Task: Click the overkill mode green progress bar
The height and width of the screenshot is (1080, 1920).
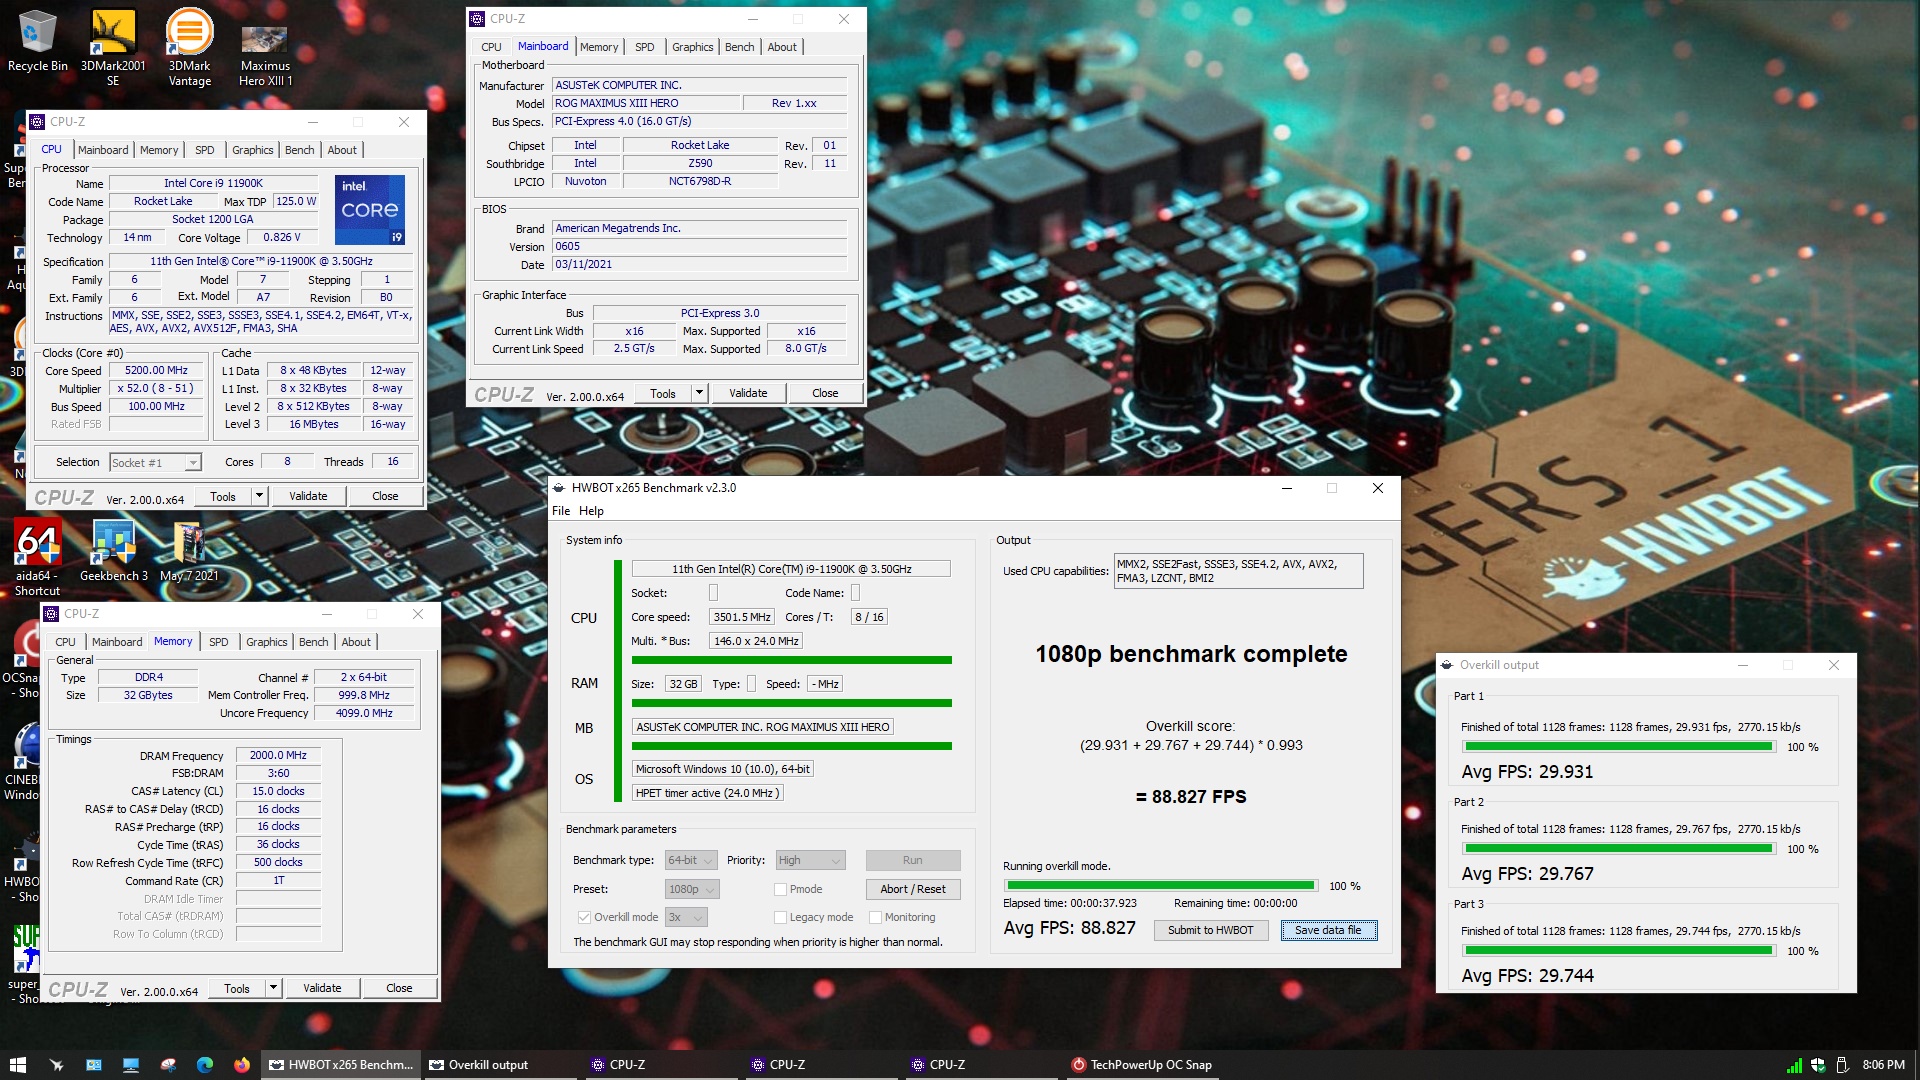Action: pos(1160,886)
